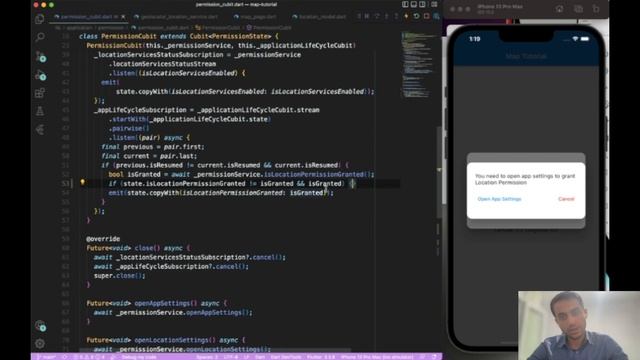Open Dart language mode selector
The height and width of the screenshot is (360, 640).
[x=260, y=357]
